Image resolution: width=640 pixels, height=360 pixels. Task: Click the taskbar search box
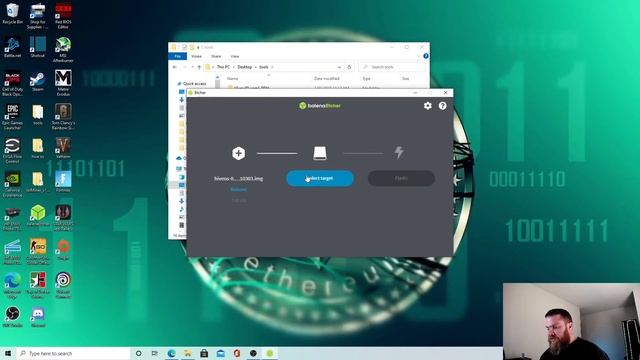73,353
